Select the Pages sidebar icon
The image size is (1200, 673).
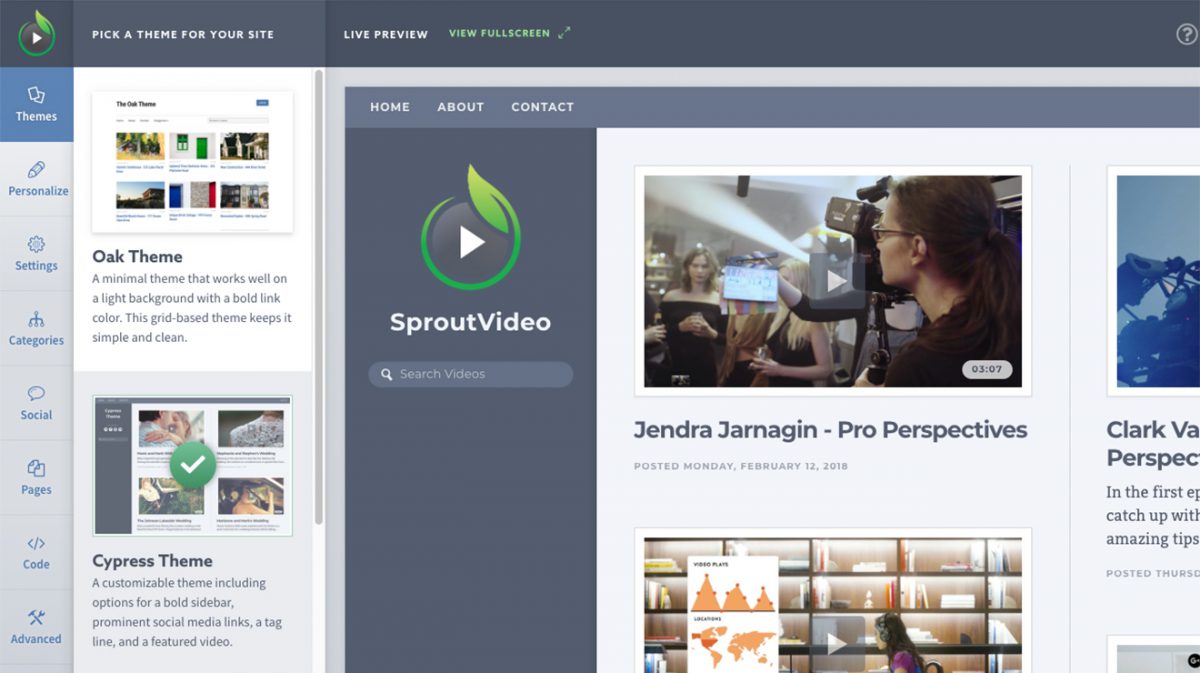37,478
